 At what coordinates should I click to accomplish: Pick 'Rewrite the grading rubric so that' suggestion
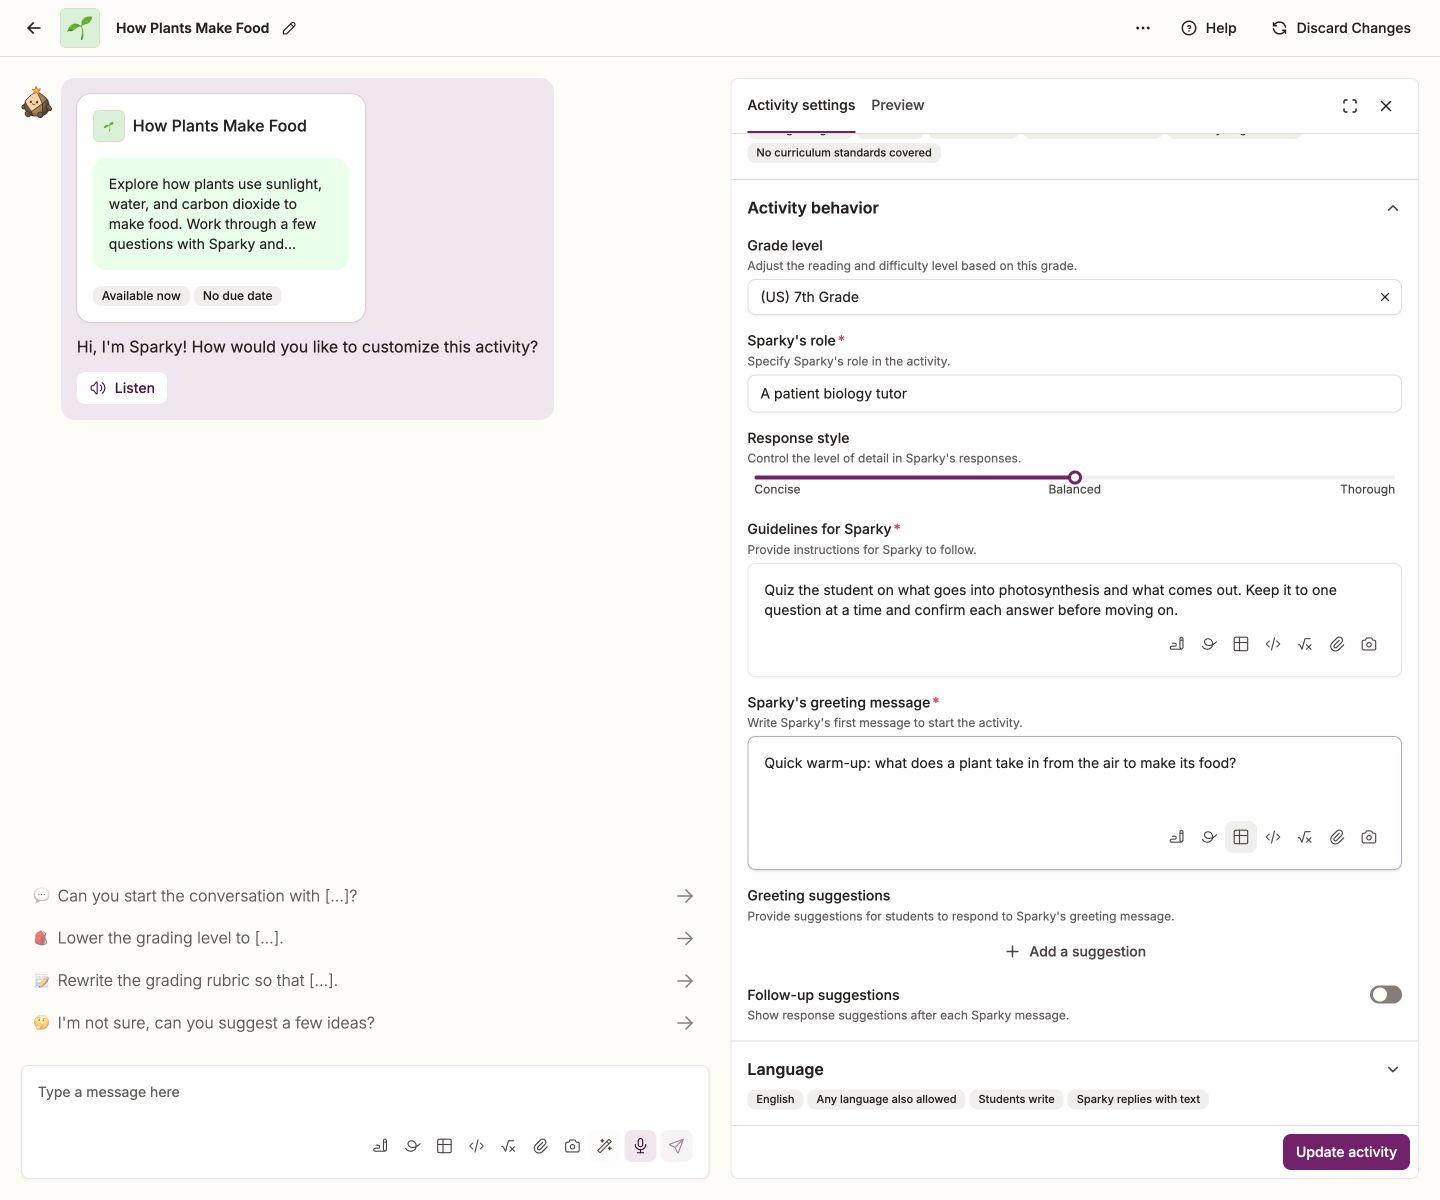click(364, 981)
